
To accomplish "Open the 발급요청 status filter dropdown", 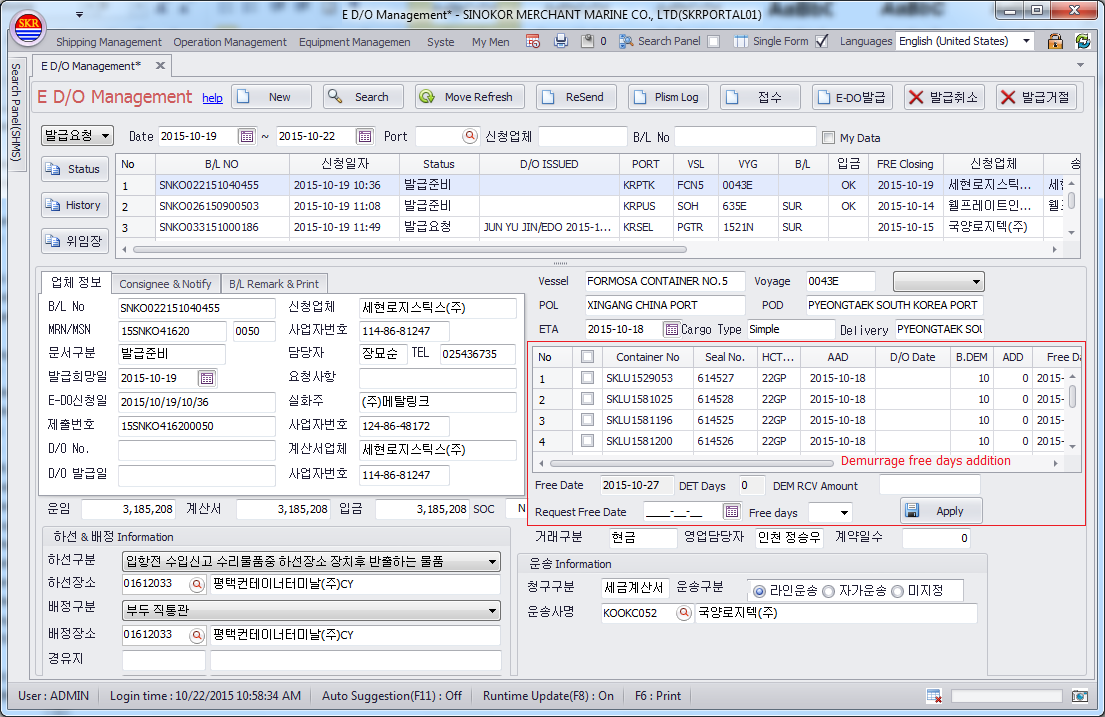I will (x=105, y=135).
